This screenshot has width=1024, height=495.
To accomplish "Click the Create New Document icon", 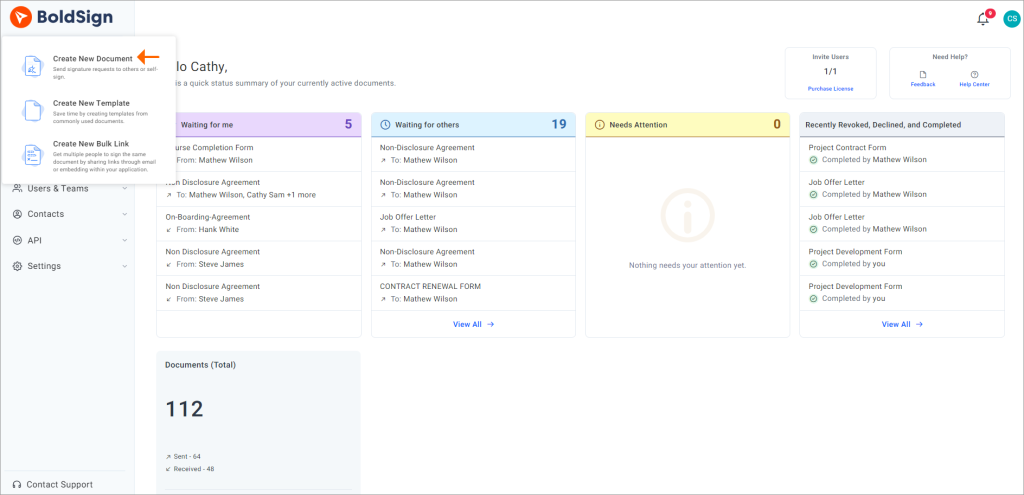I will click(34, 66).
